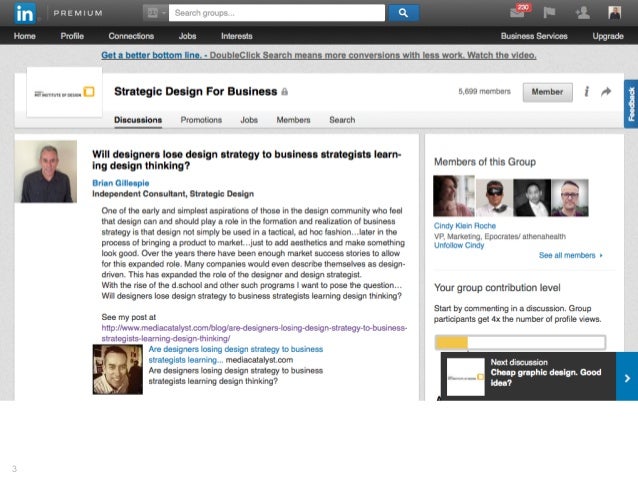Open the Connections menu item
The width and height of the screenshot is (638, 479).
(131, 36)
